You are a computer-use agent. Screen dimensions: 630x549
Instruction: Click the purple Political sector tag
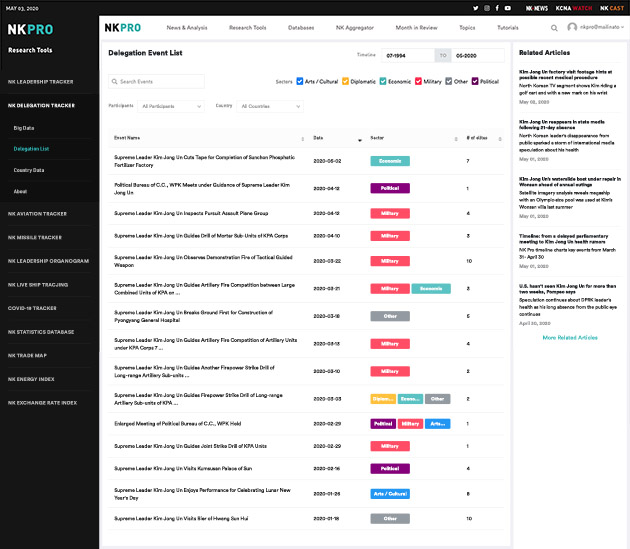click(389, 187)
